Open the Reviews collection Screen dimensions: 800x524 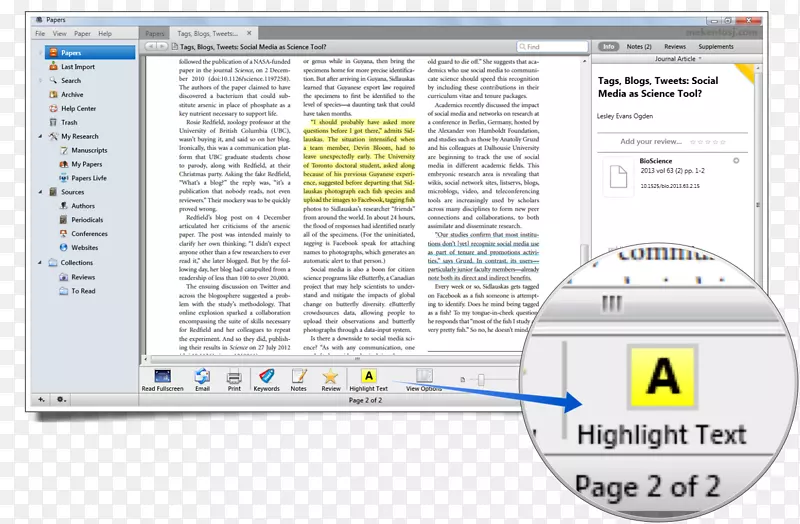tap(83, 277)
